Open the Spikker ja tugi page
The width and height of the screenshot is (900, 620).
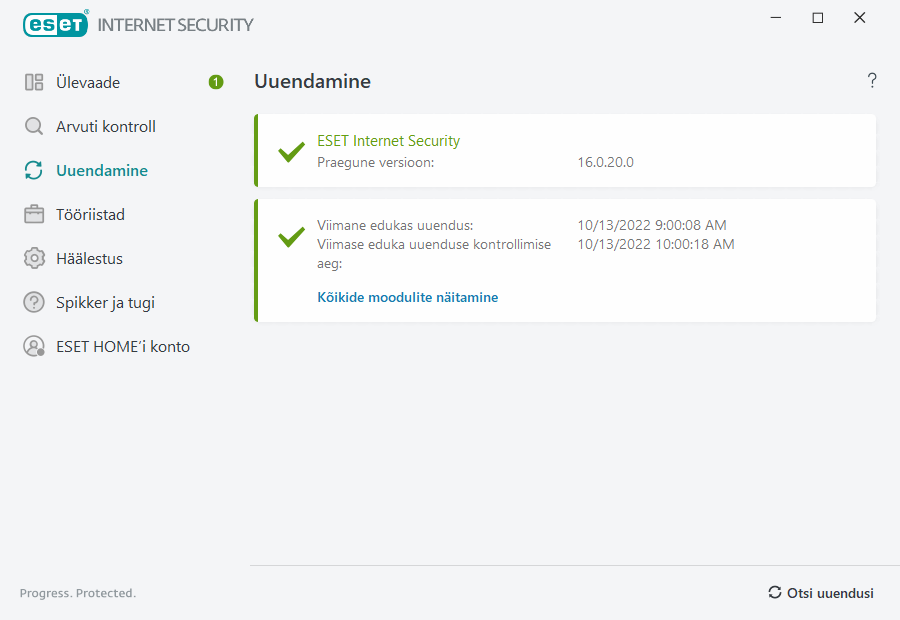pyautogui.click(x=105, y=302)
